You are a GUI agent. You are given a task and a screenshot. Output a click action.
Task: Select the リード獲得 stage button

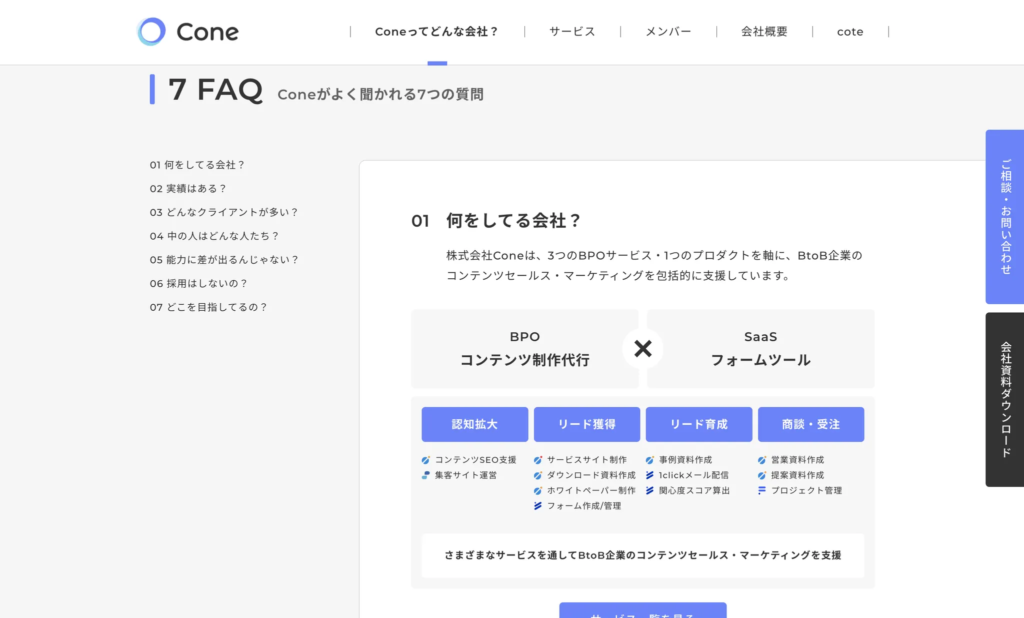(x=587, y=424)
